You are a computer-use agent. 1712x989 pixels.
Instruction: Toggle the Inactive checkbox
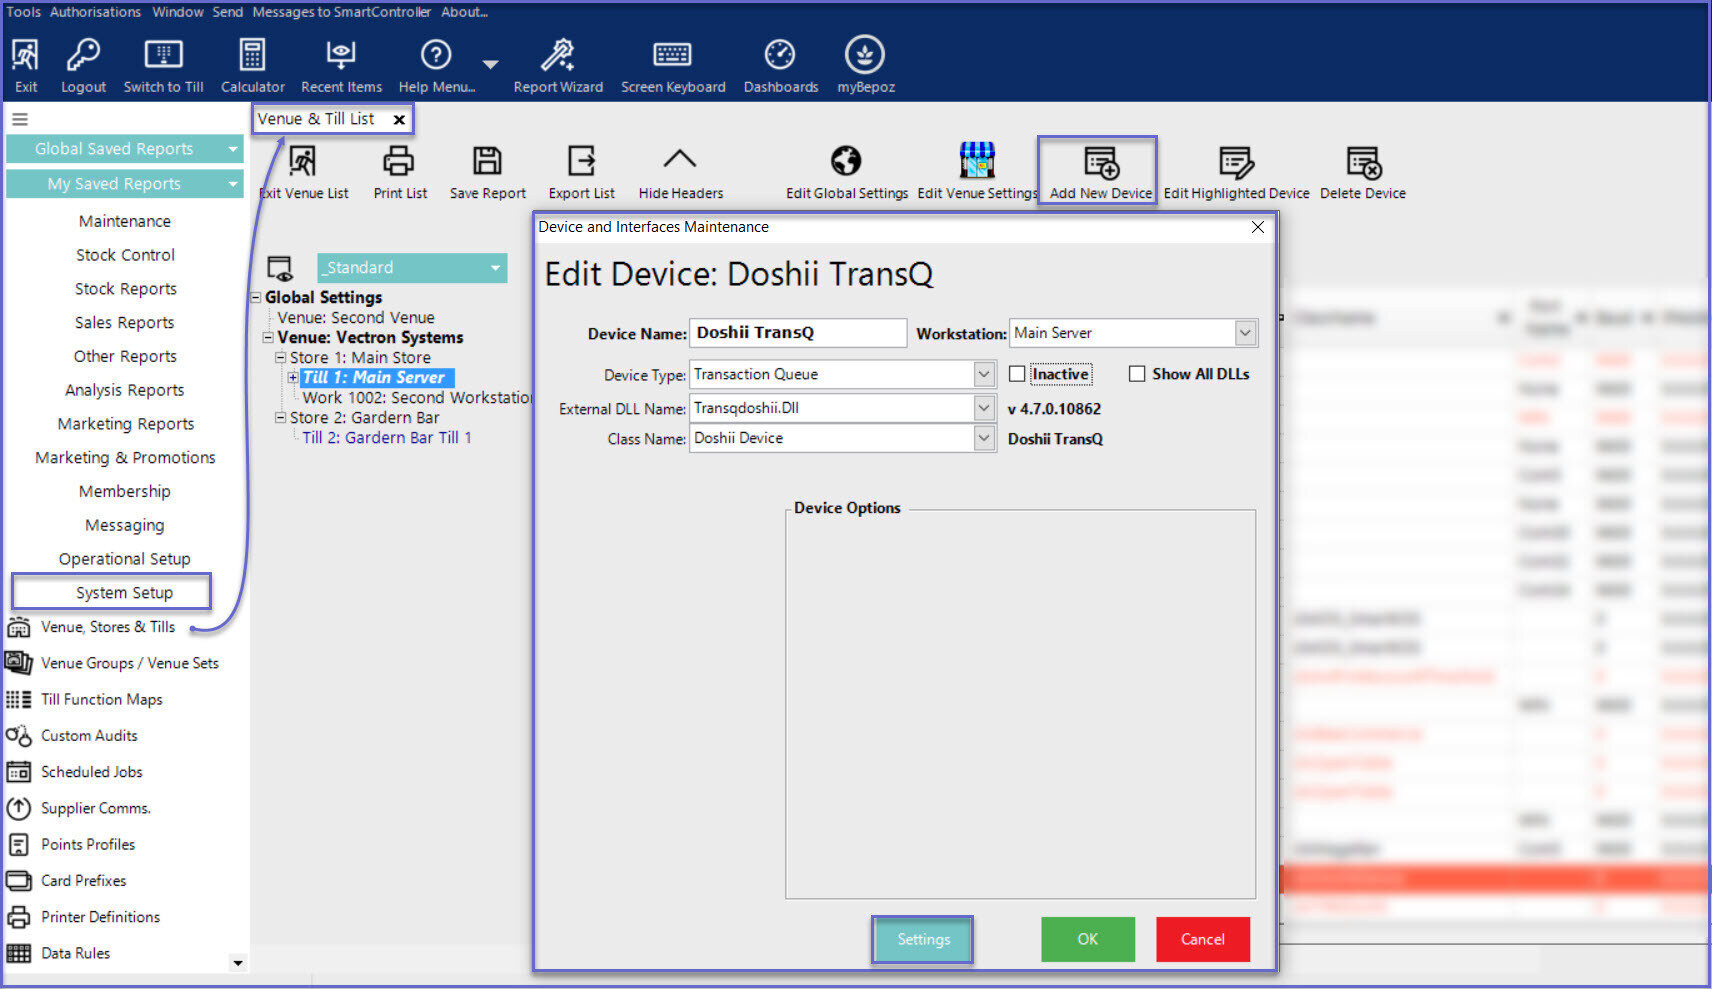coord(1017,374)
